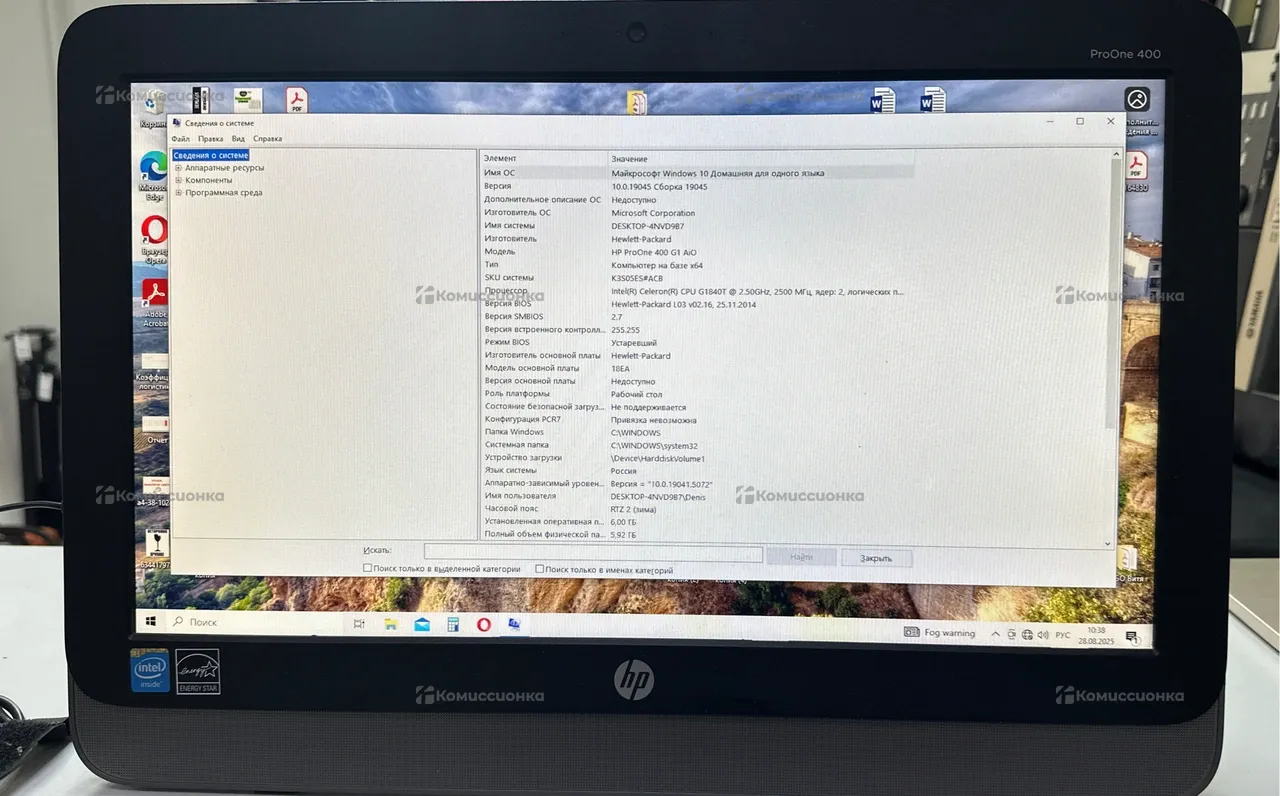Viewport: 1280px width, 796px height.
Task: Open the Windows Start menu
Action: click(151, 621)
